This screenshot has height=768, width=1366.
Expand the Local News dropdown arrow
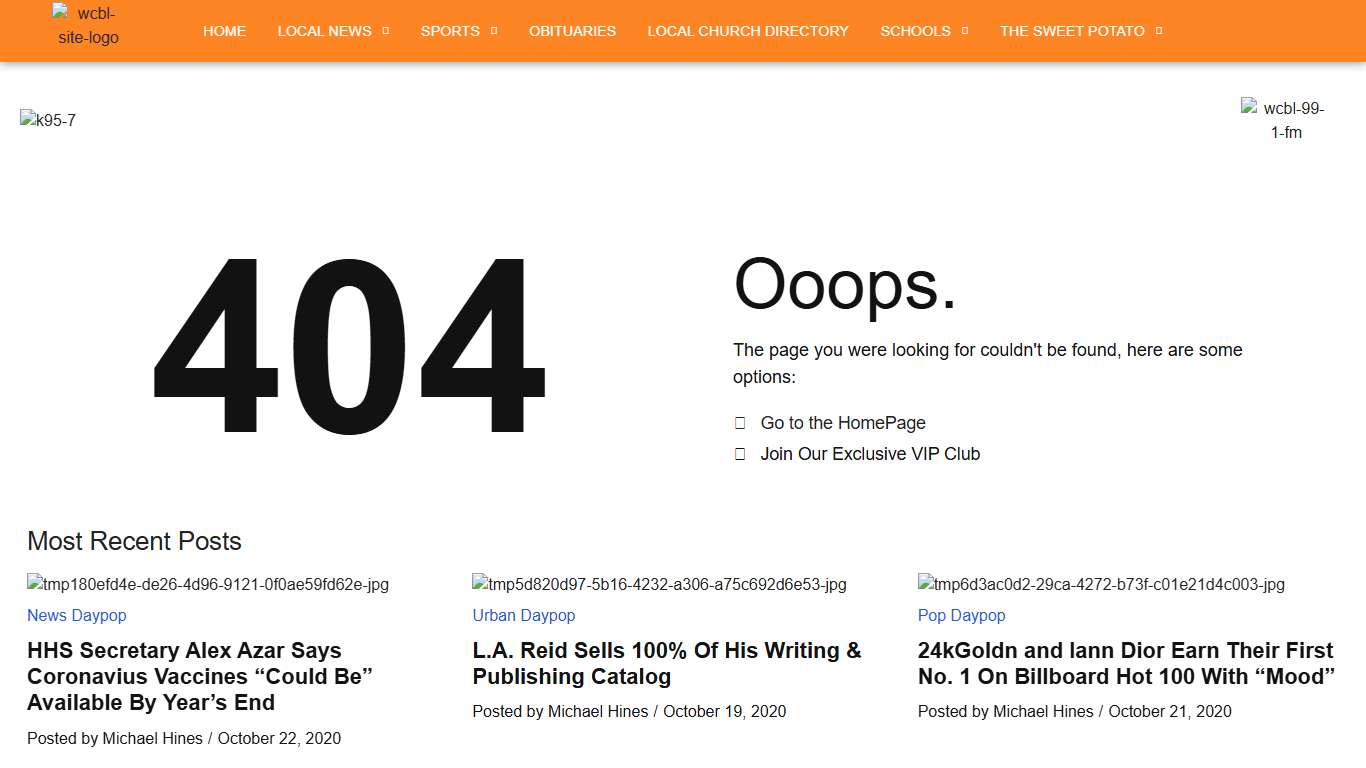pyautogui.click(x=386, y=31)
